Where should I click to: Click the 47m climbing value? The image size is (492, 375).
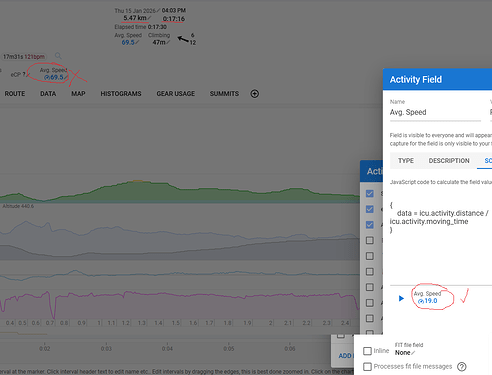click(159, 42)
